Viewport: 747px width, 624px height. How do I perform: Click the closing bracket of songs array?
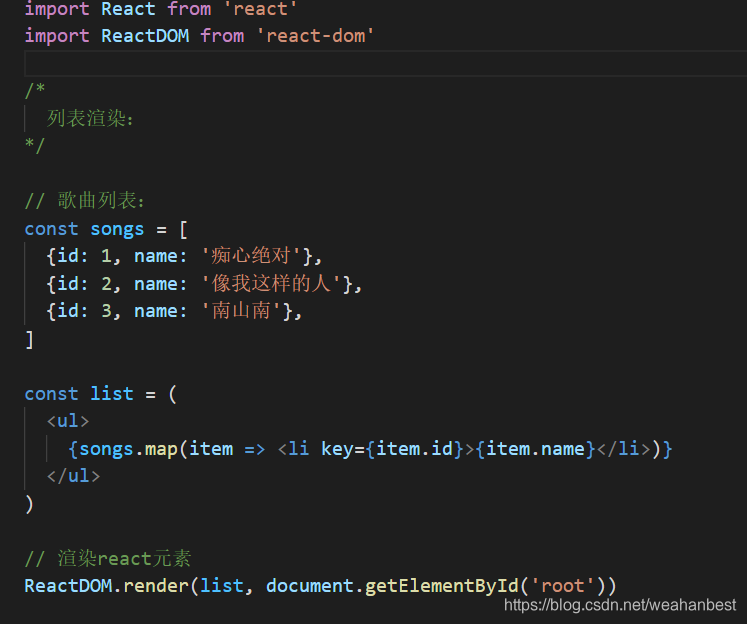(x=30, y=340)
